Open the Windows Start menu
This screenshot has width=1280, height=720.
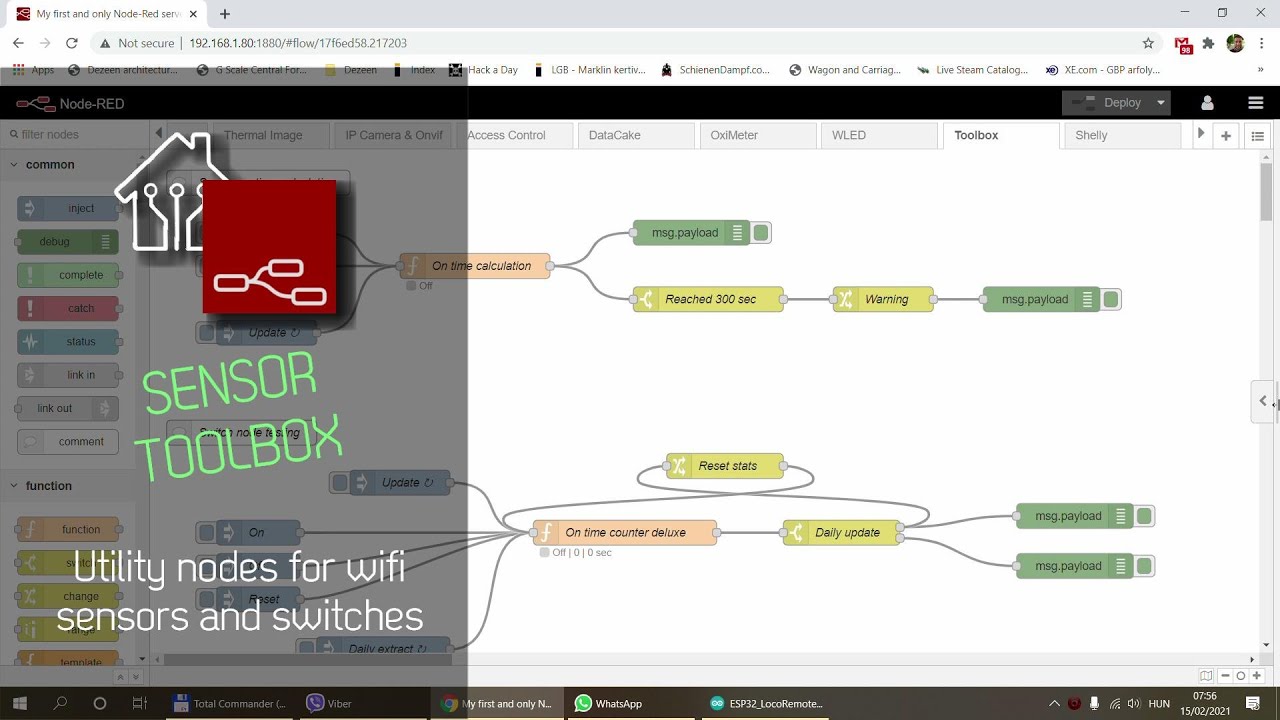[19, 704]
